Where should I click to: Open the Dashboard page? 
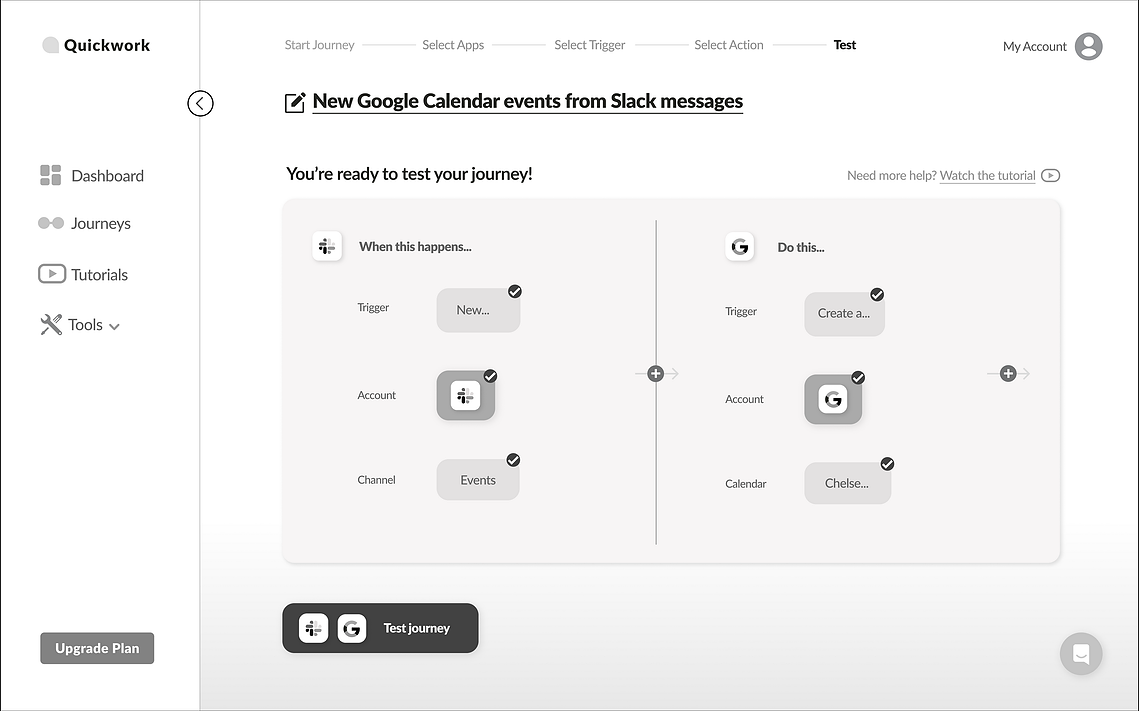92,176
